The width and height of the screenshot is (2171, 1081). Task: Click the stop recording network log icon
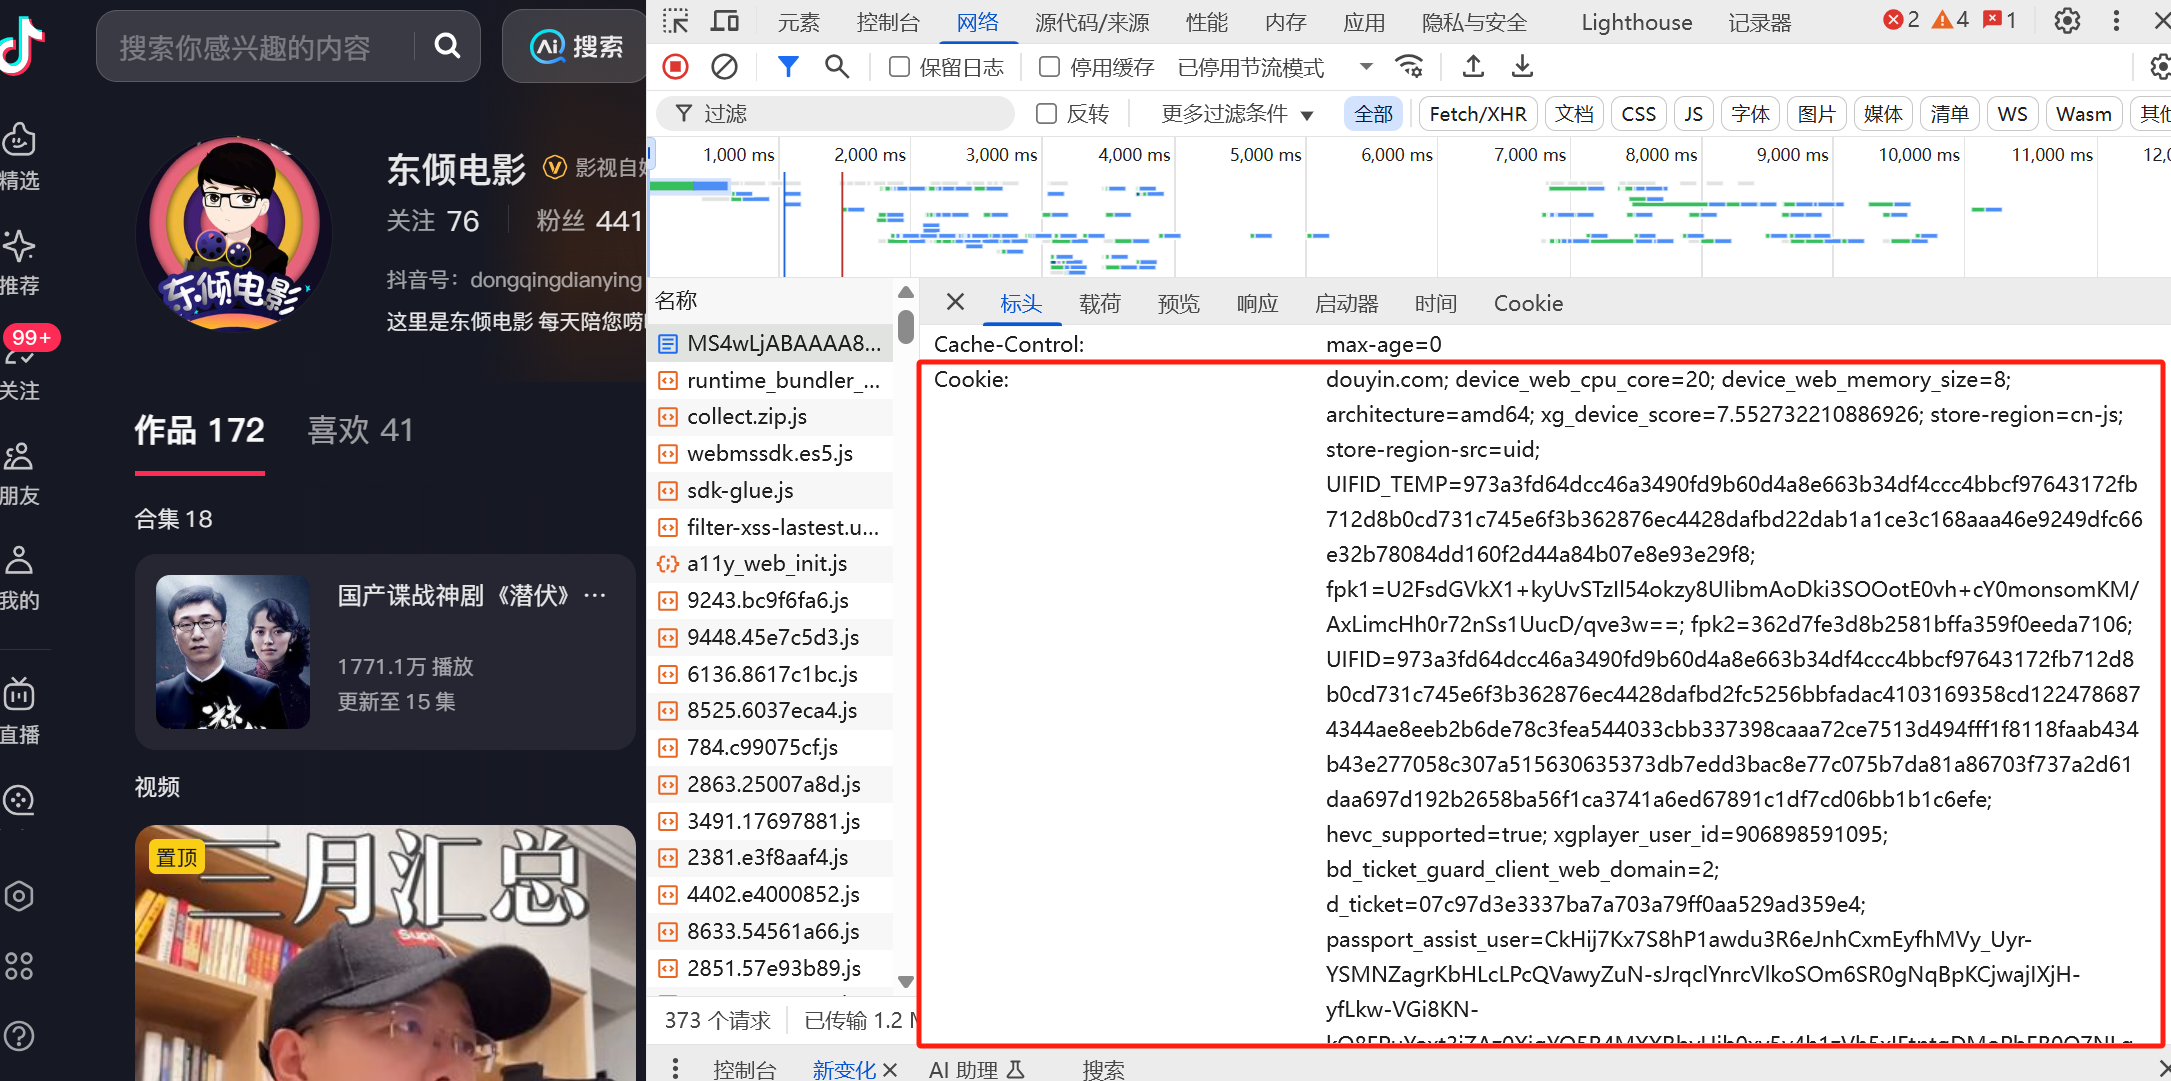tap(676, 67)
